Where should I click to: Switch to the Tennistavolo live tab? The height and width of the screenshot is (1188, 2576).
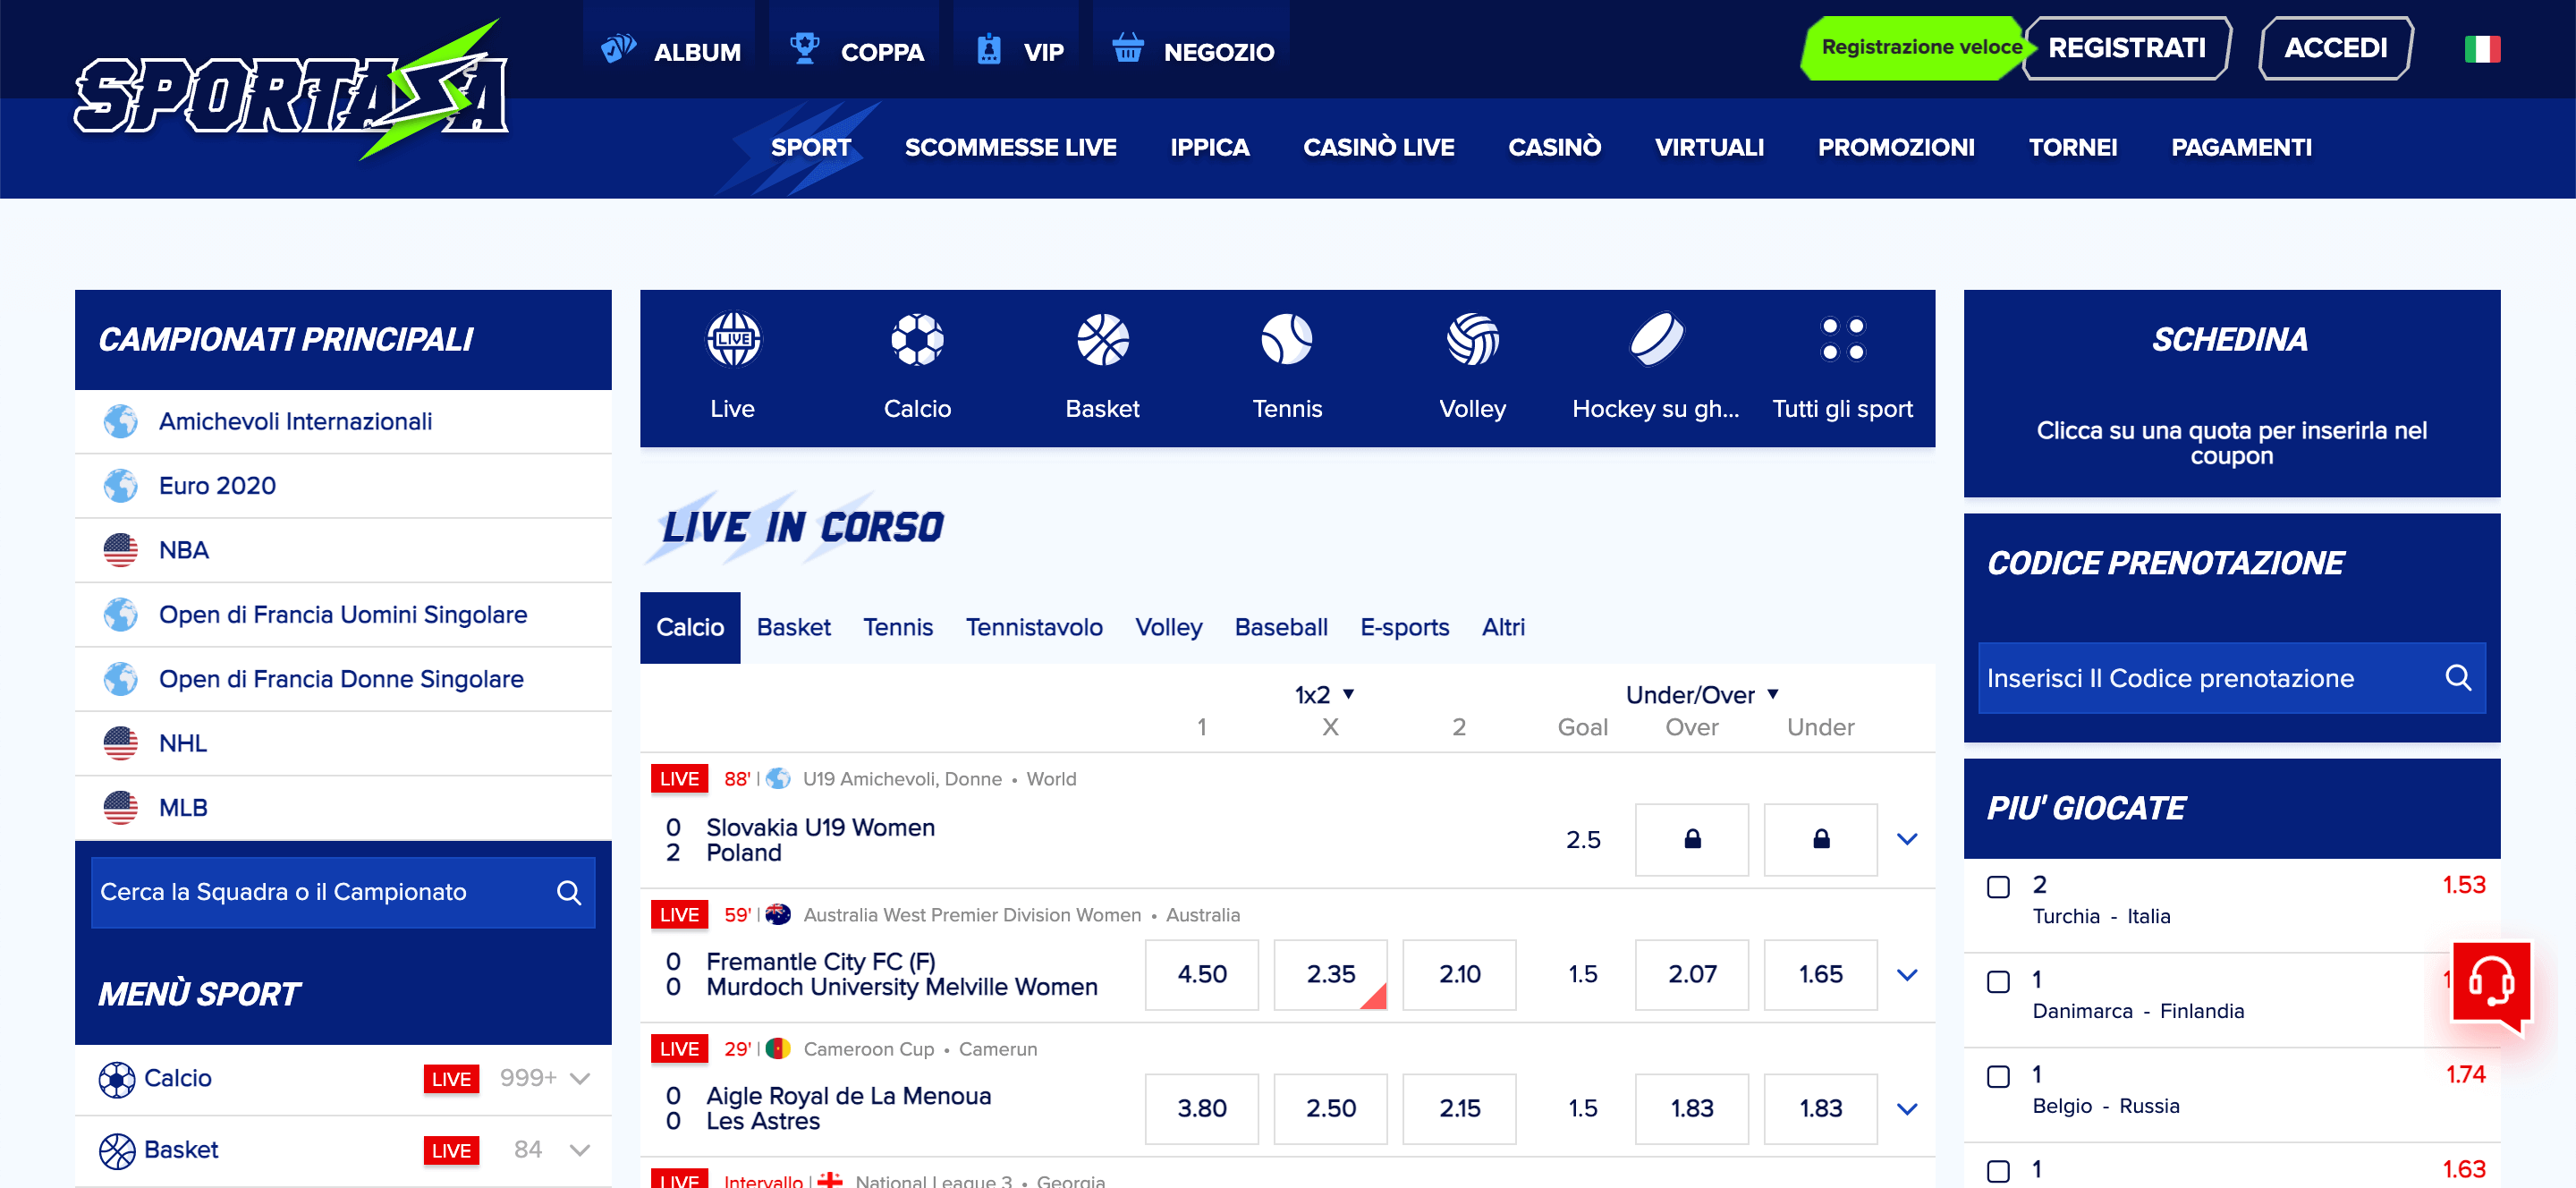1034,628
